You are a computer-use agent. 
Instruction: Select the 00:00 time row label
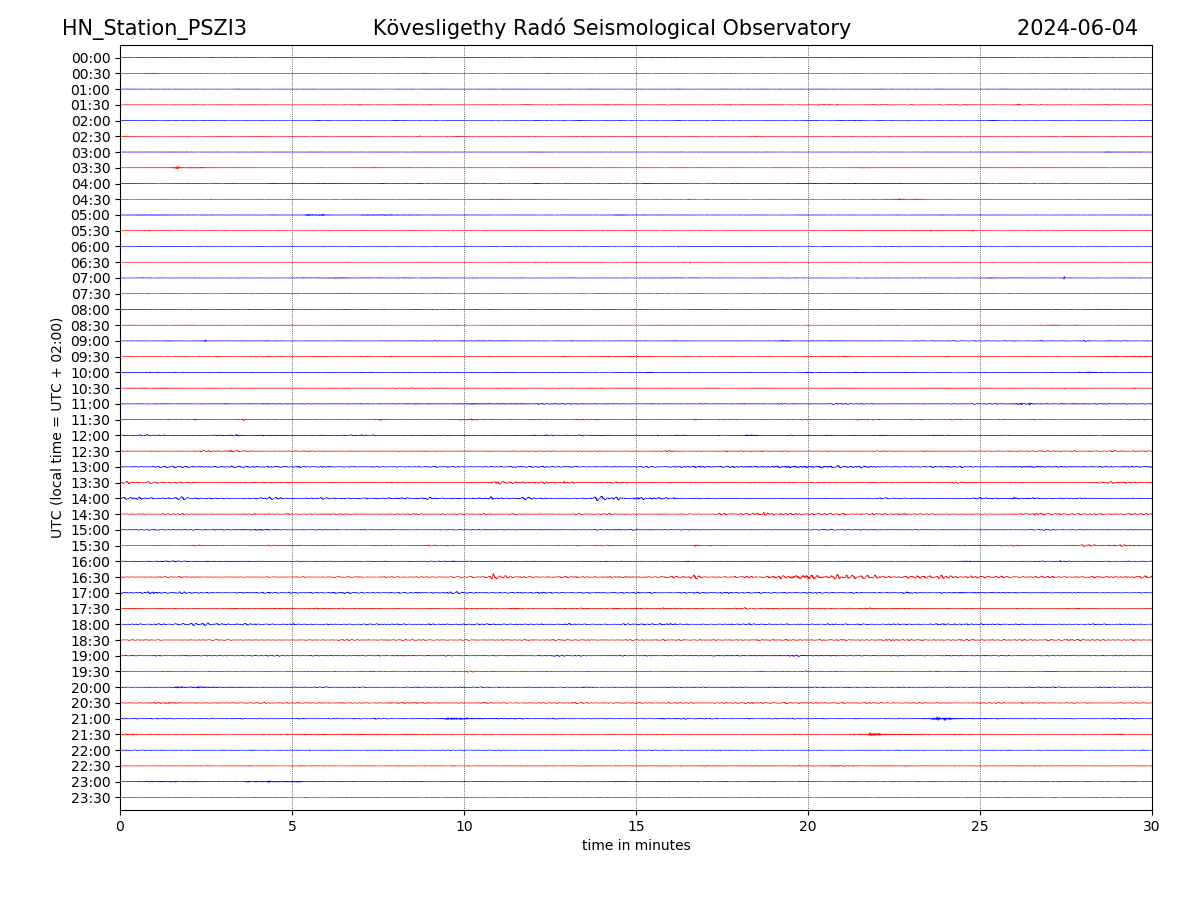point(90,58)
